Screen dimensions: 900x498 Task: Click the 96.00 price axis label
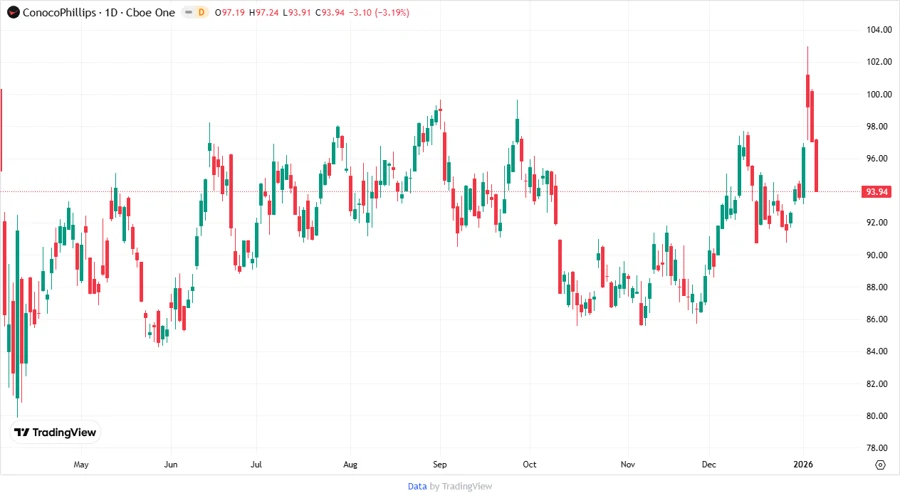point(879,158)
